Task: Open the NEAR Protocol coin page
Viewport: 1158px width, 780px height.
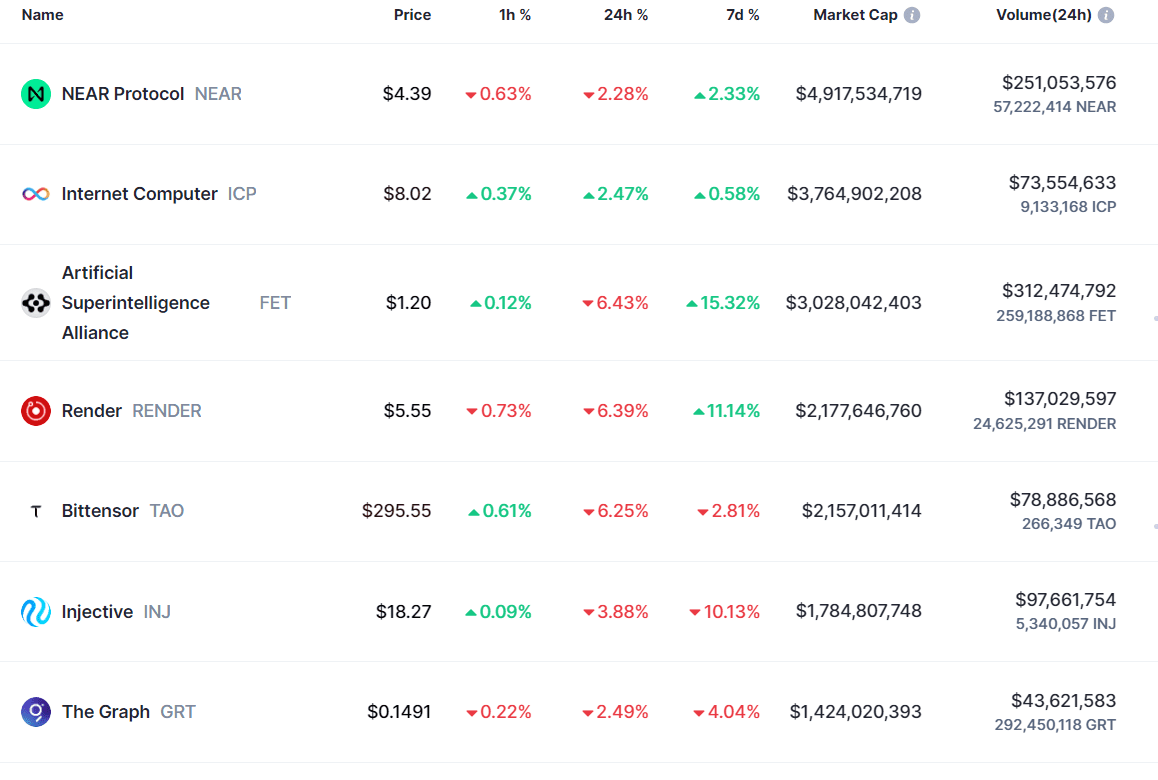Action: (123, 94)
